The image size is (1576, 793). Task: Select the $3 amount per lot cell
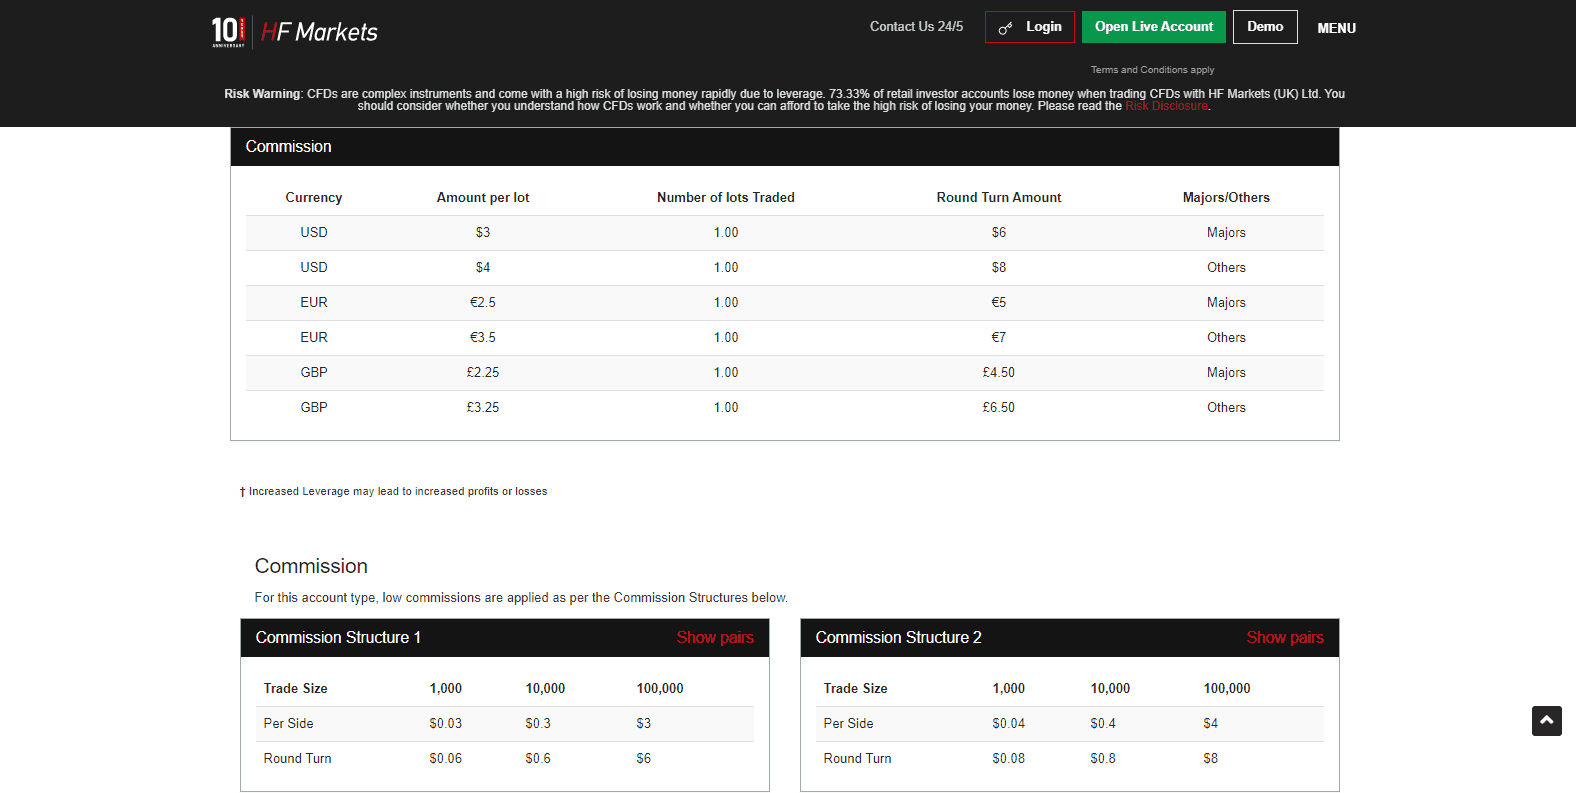(x=483, y=233)
